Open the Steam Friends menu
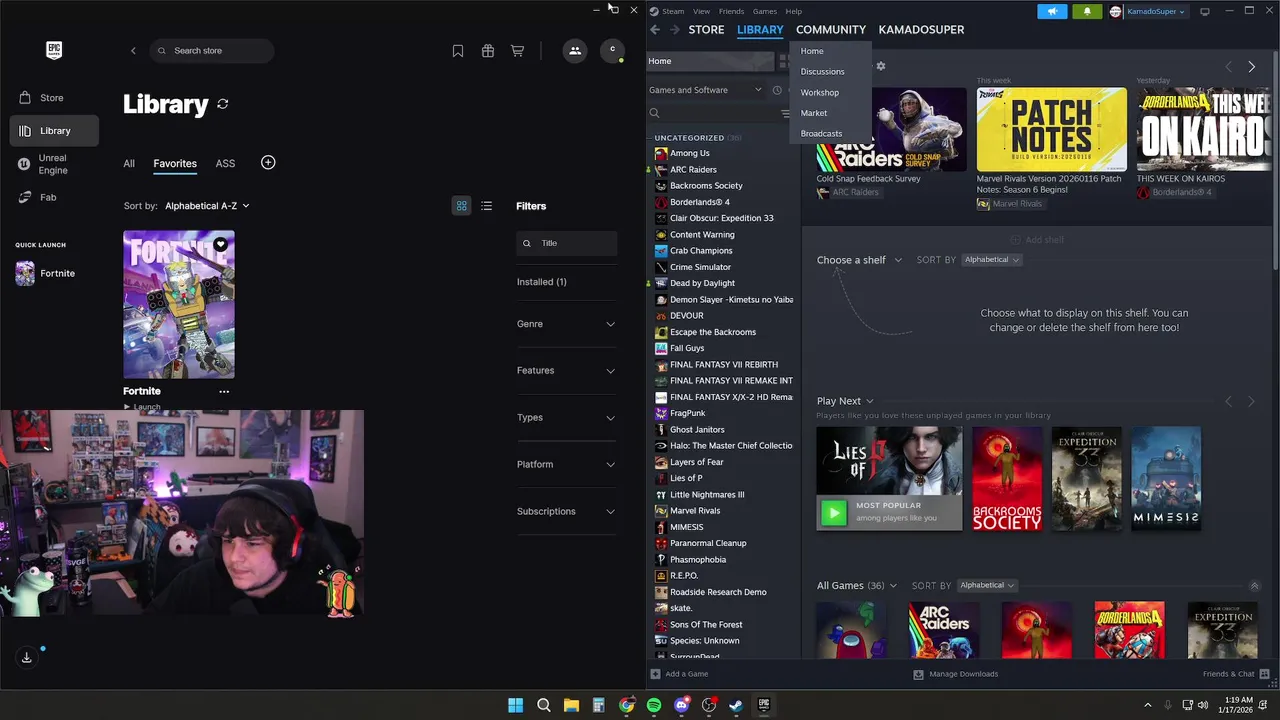 pos(731,11)
